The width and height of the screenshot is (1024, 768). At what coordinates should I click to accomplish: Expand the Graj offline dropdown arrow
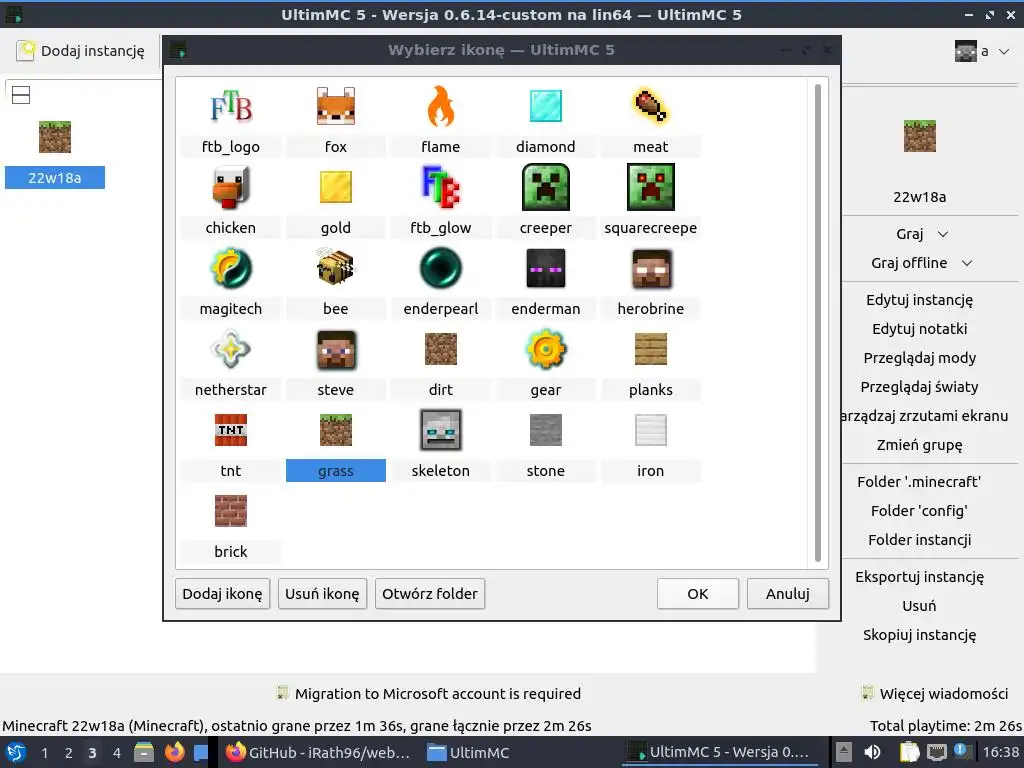[x=967, y=263]
